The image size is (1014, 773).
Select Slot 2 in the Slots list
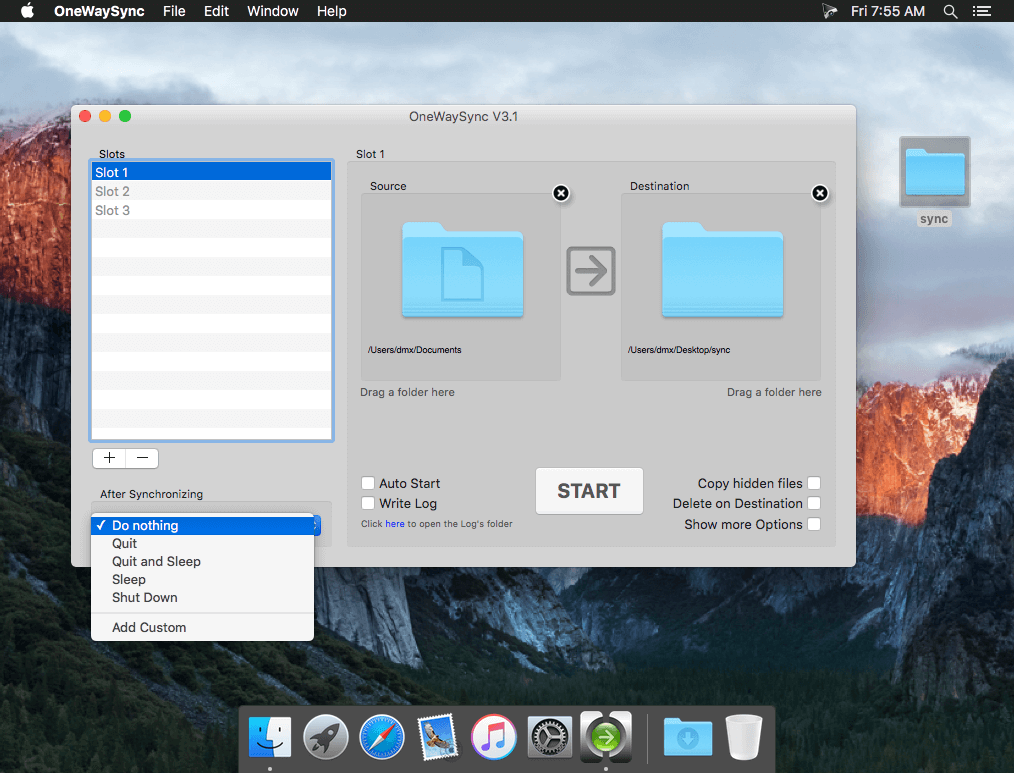211,191
